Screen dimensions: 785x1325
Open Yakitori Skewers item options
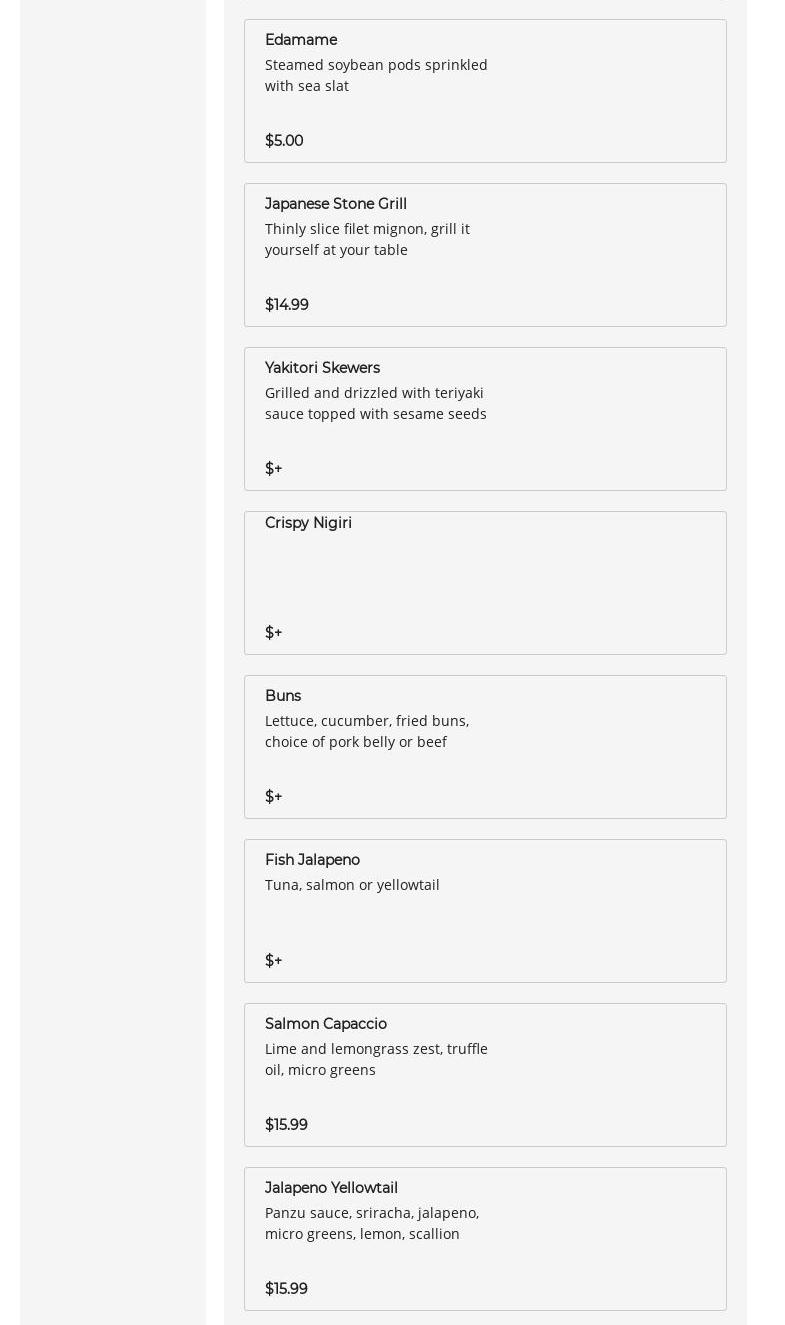322,368
